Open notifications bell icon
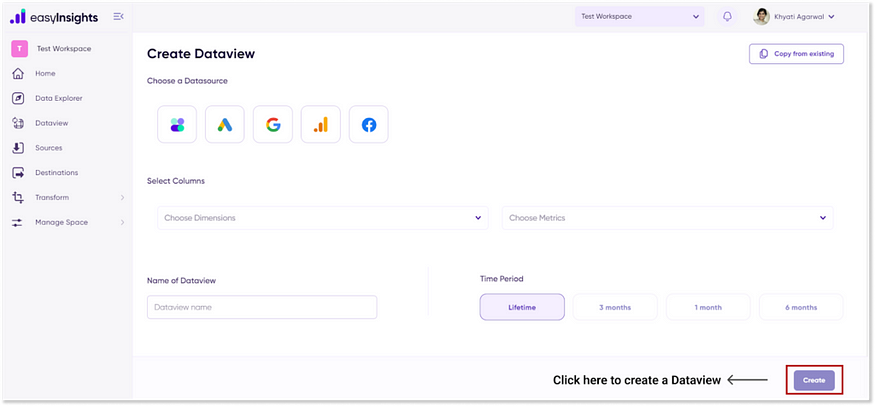Screen dimensions: 875x406 [x=727, y=17]
